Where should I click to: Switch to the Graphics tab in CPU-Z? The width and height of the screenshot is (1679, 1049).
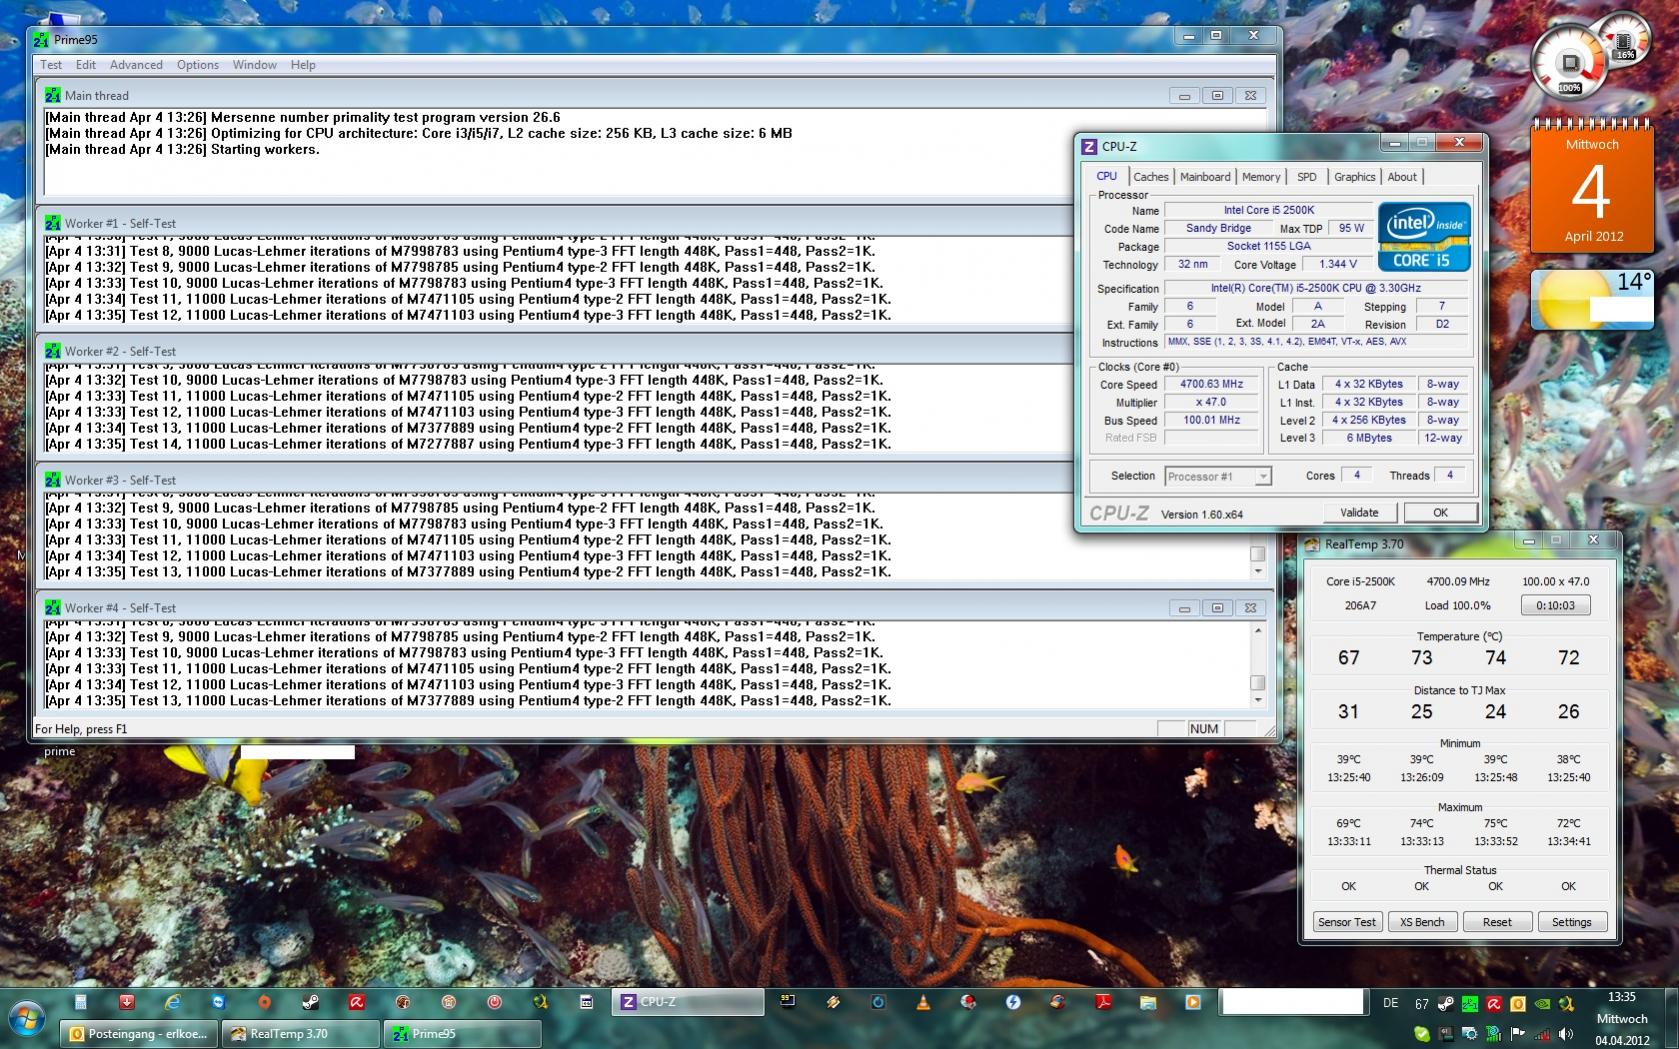click(x=1355, y=177)
